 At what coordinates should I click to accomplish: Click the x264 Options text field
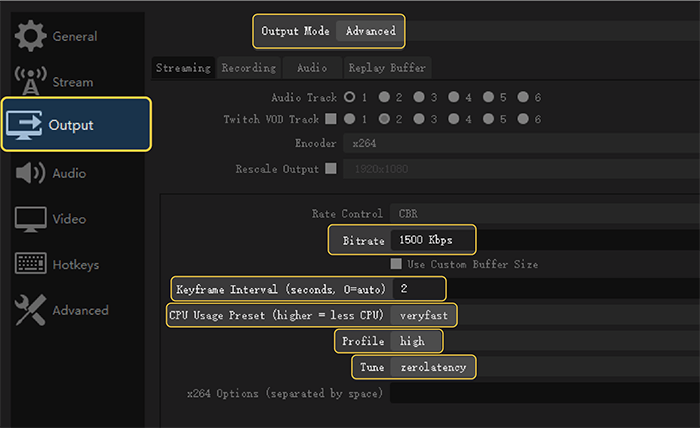[x=540, y=394]
